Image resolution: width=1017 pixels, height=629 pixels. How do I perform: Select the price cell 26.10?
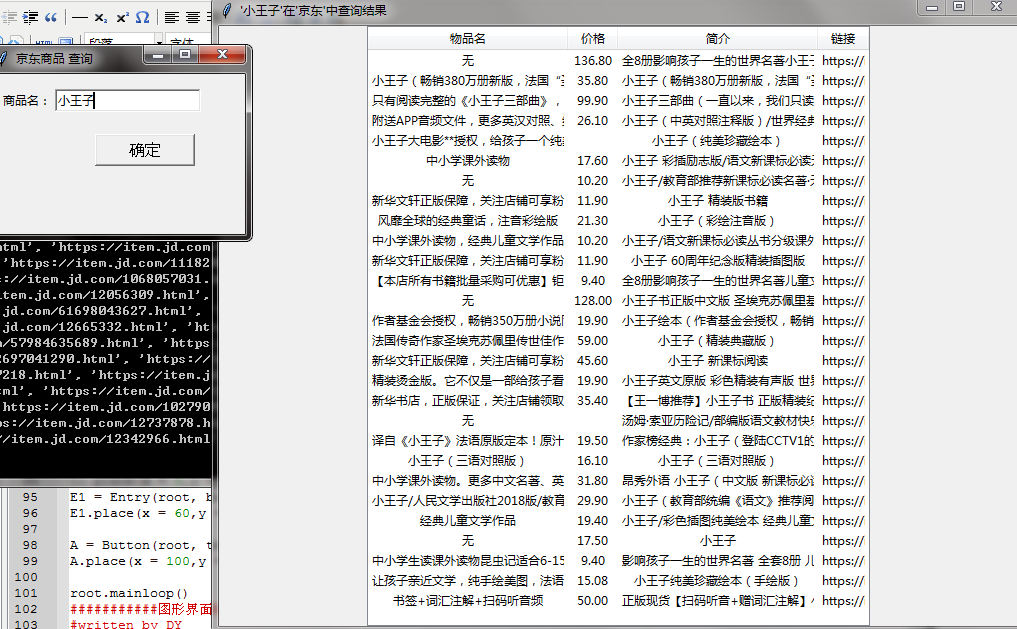pyautogui.click(x=593, y=121)
